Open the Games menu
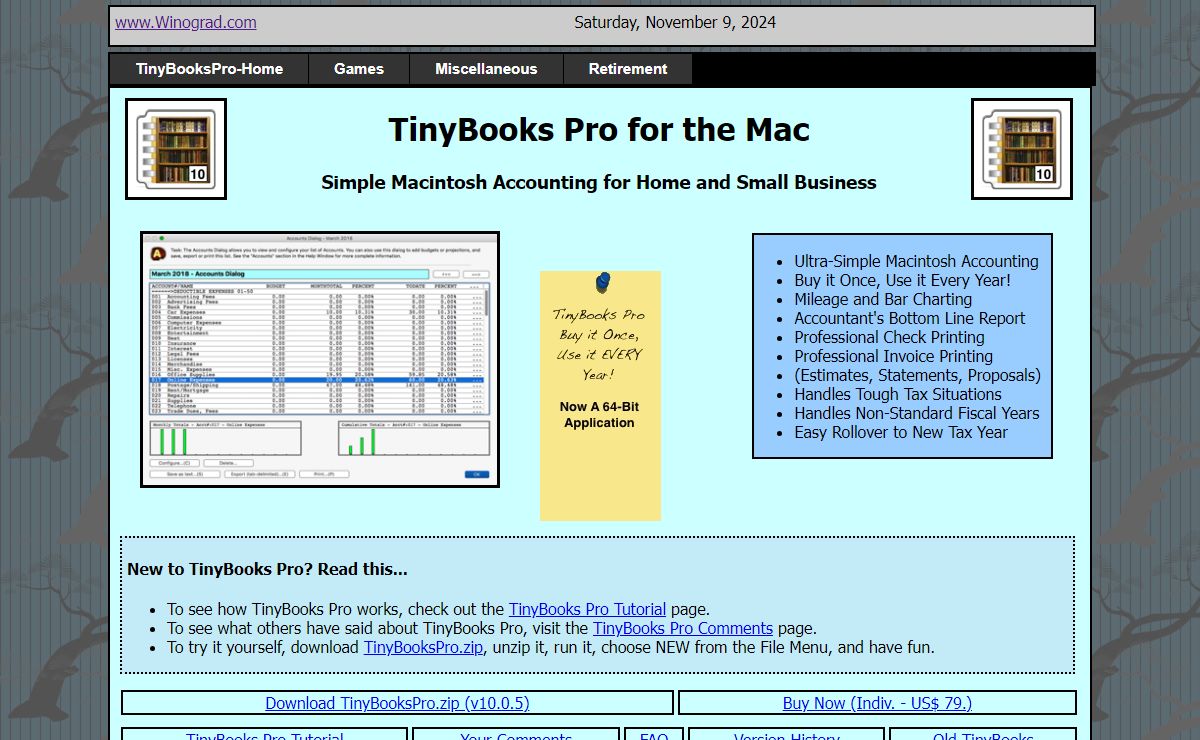 click(x=359, y=69)
